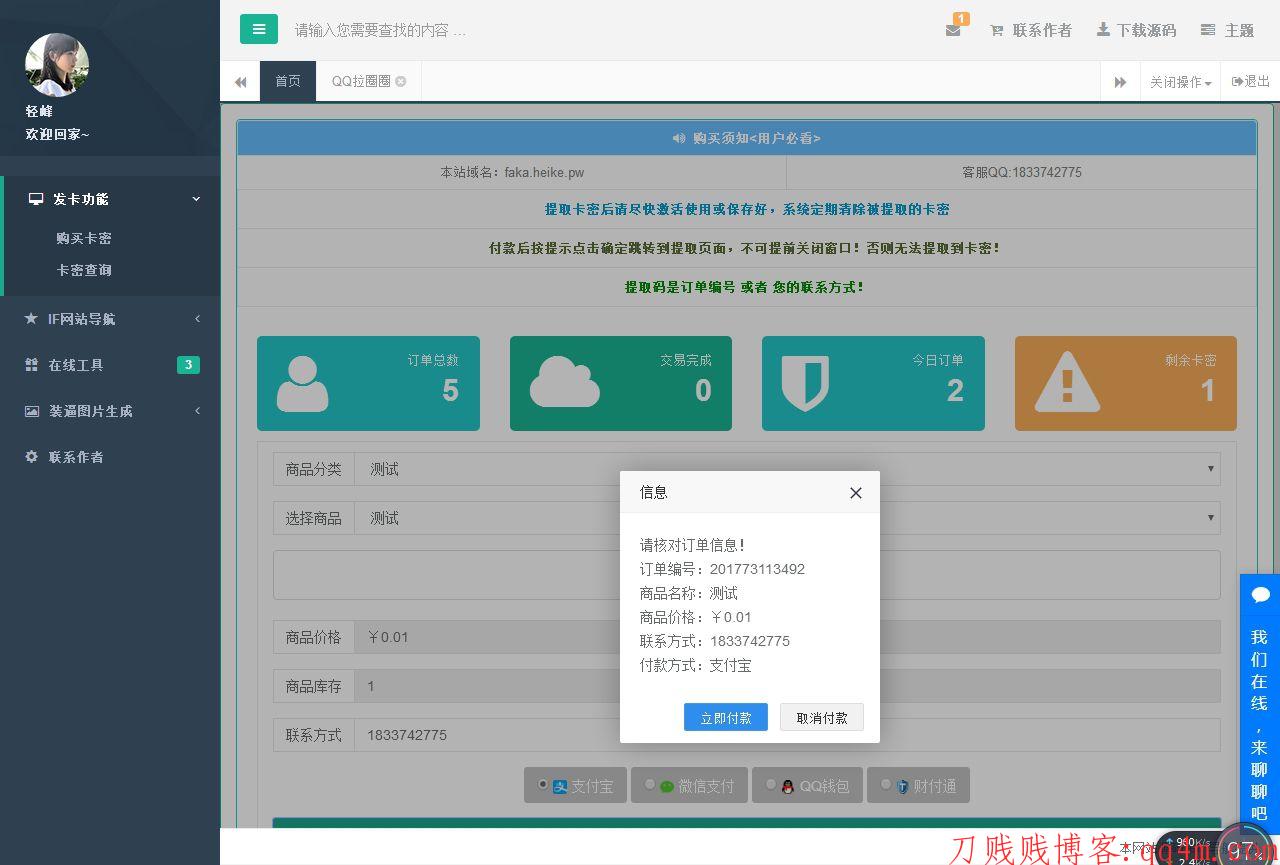
Task: Click the person icon on 订单总数 card
Action: (302, 384)
